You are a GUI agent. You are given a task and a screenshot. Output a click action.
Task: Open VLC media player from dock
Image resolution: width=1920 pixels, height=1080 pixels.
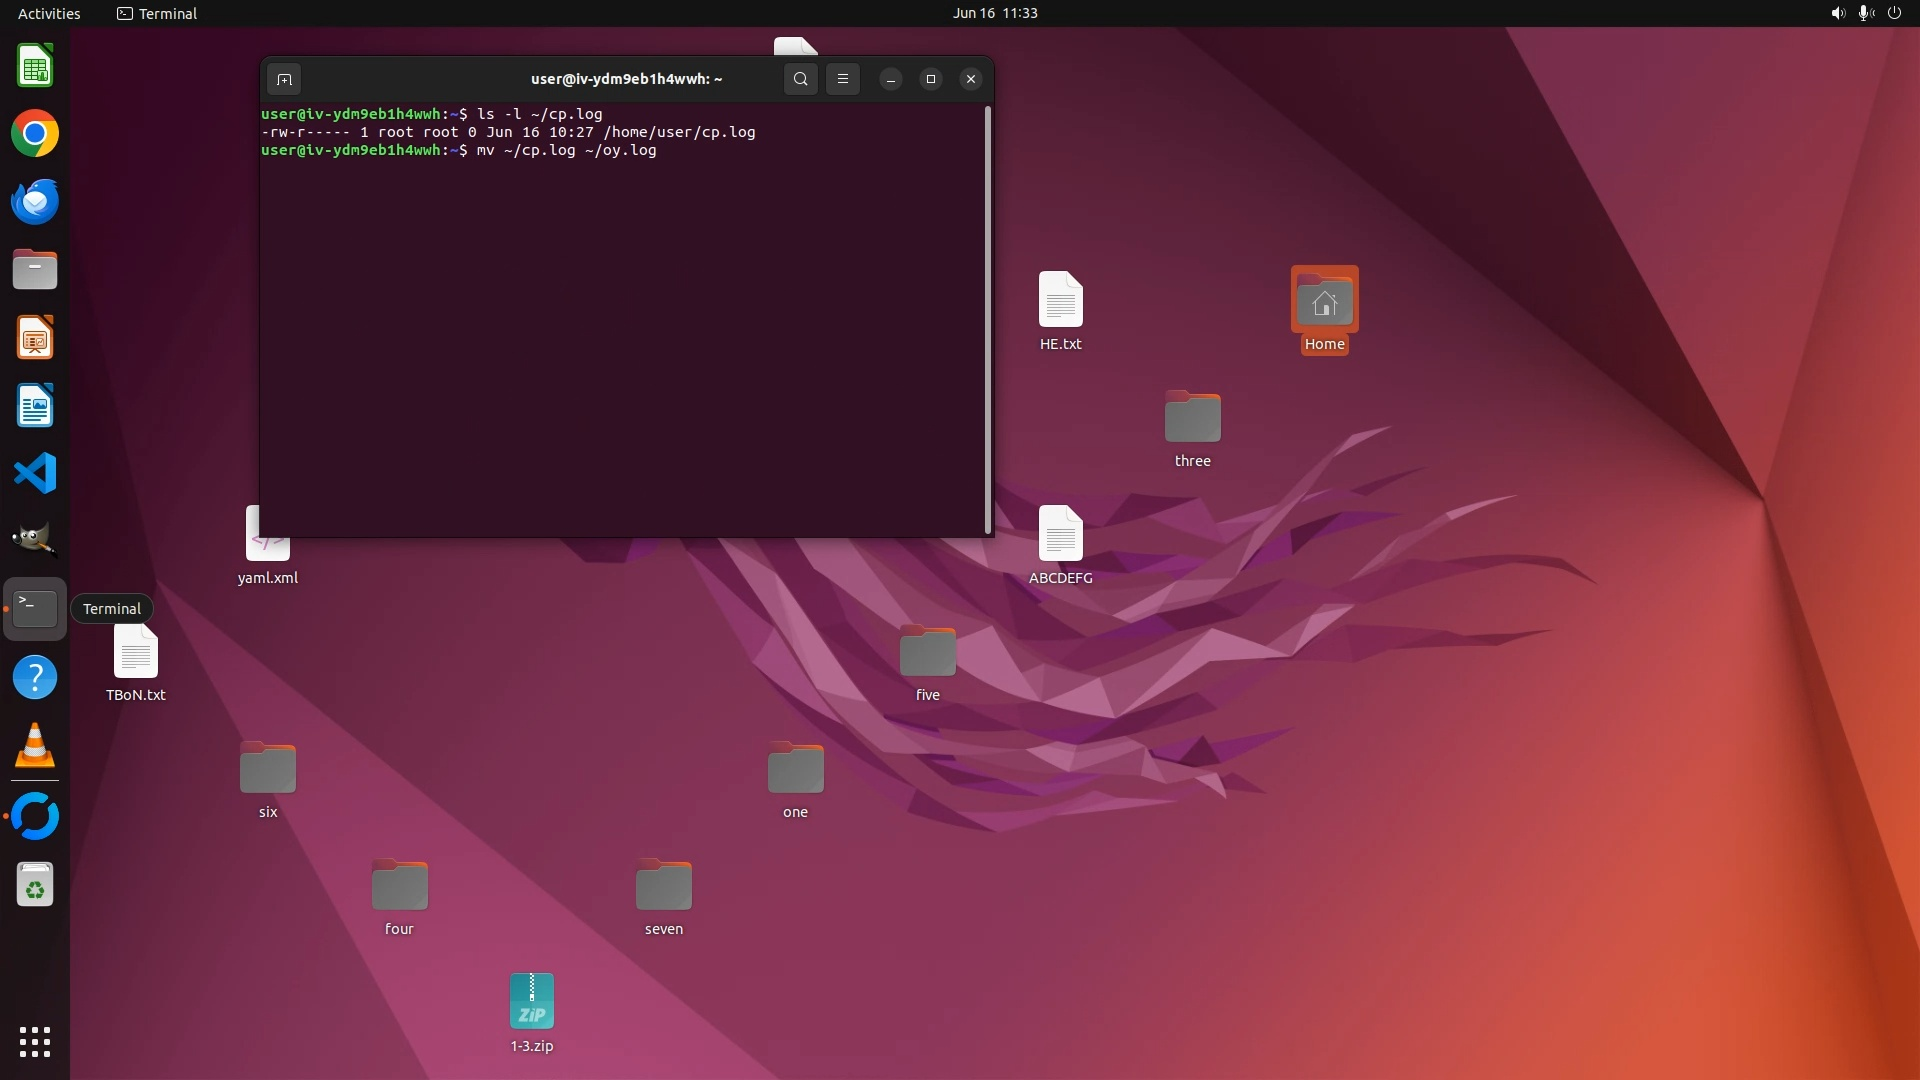(35, 746)
